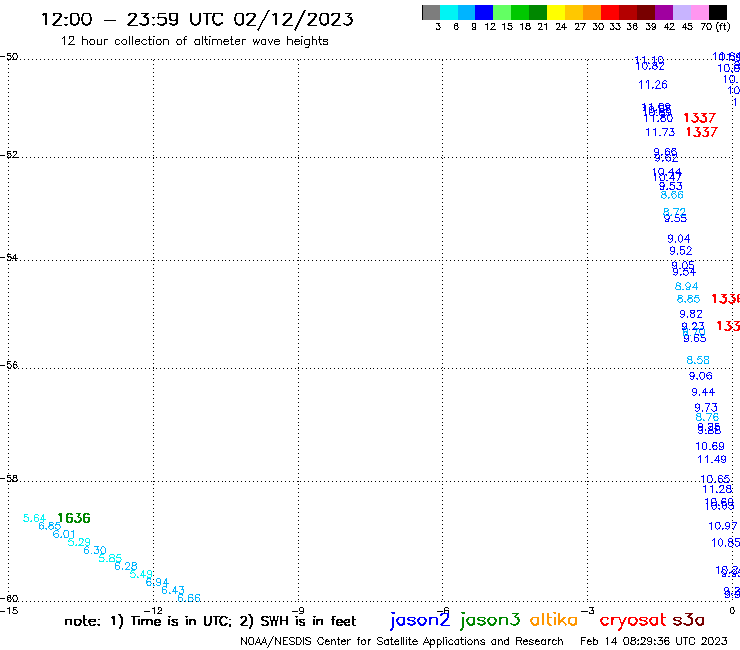
Task: Click the '-3' longitude axis label
Action: (x=587, y=610)
